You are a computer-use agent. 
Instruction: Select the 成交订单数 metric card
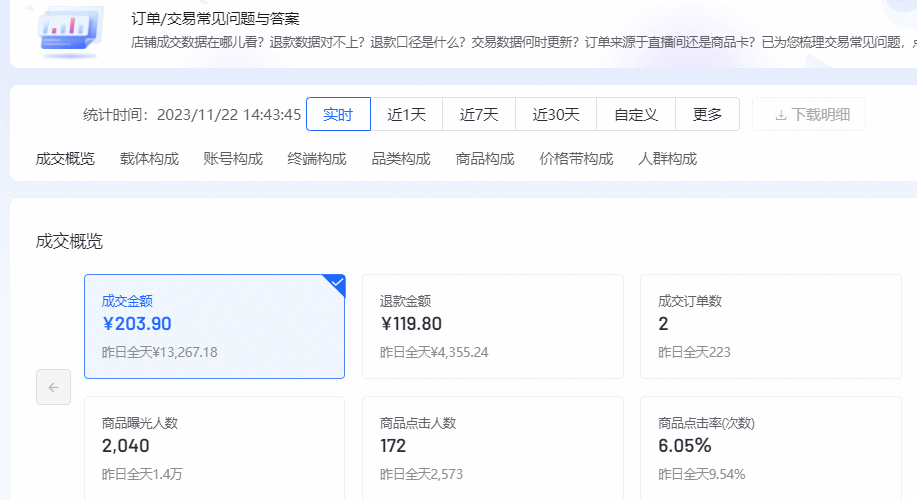coord(771,326)
